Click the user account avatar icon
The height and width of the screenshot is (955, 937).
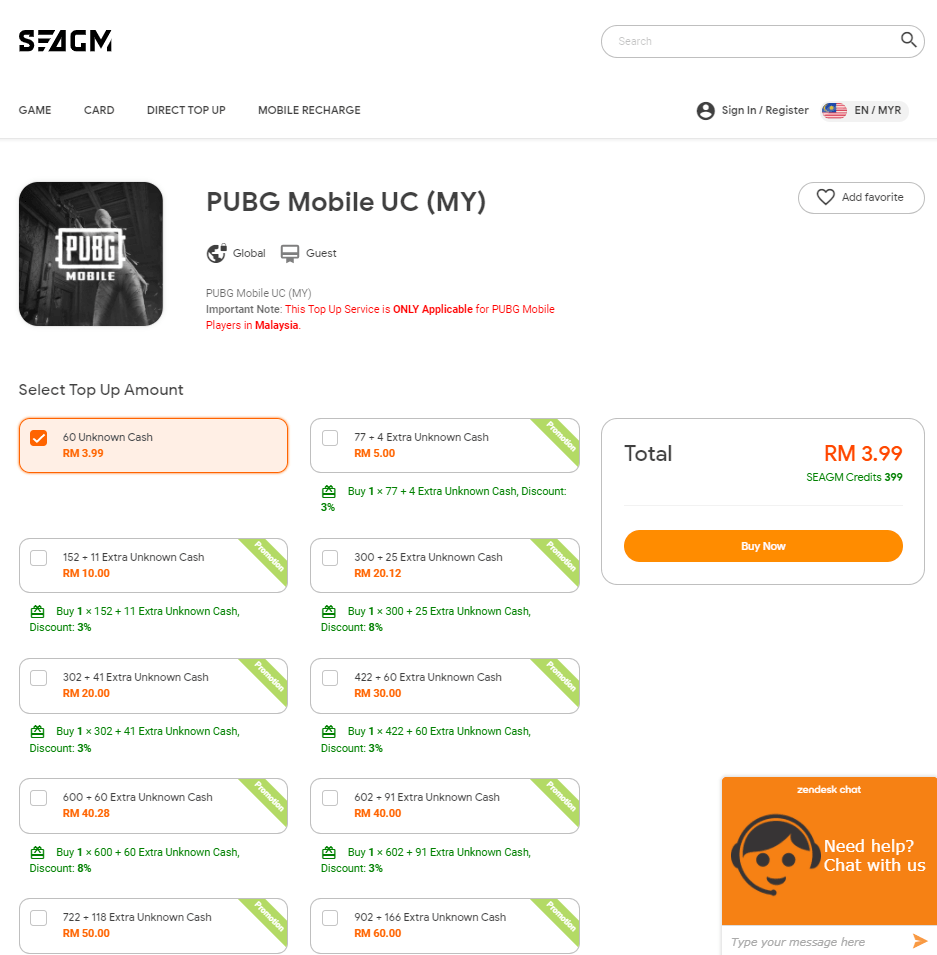coord(705,111)
